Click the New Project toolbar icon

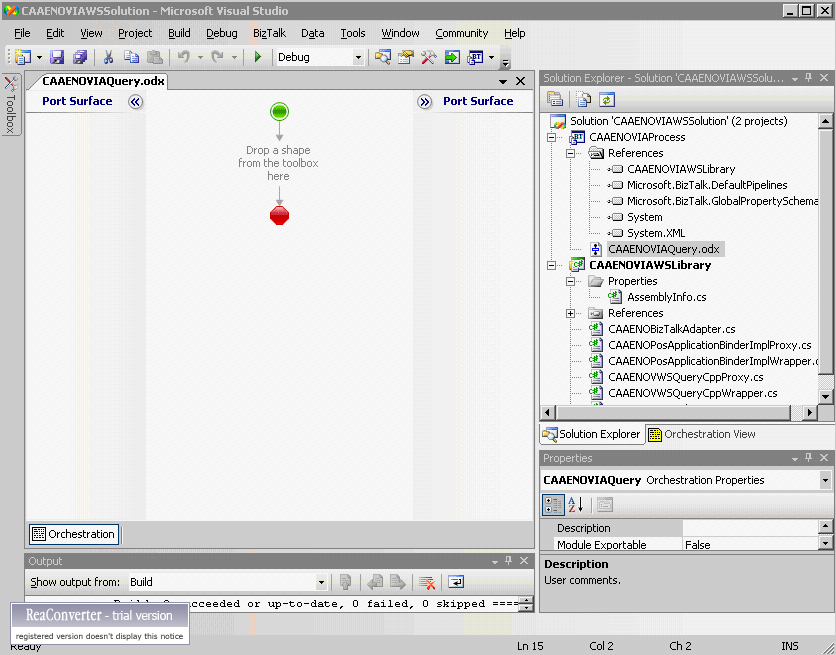tap(23, 57)
